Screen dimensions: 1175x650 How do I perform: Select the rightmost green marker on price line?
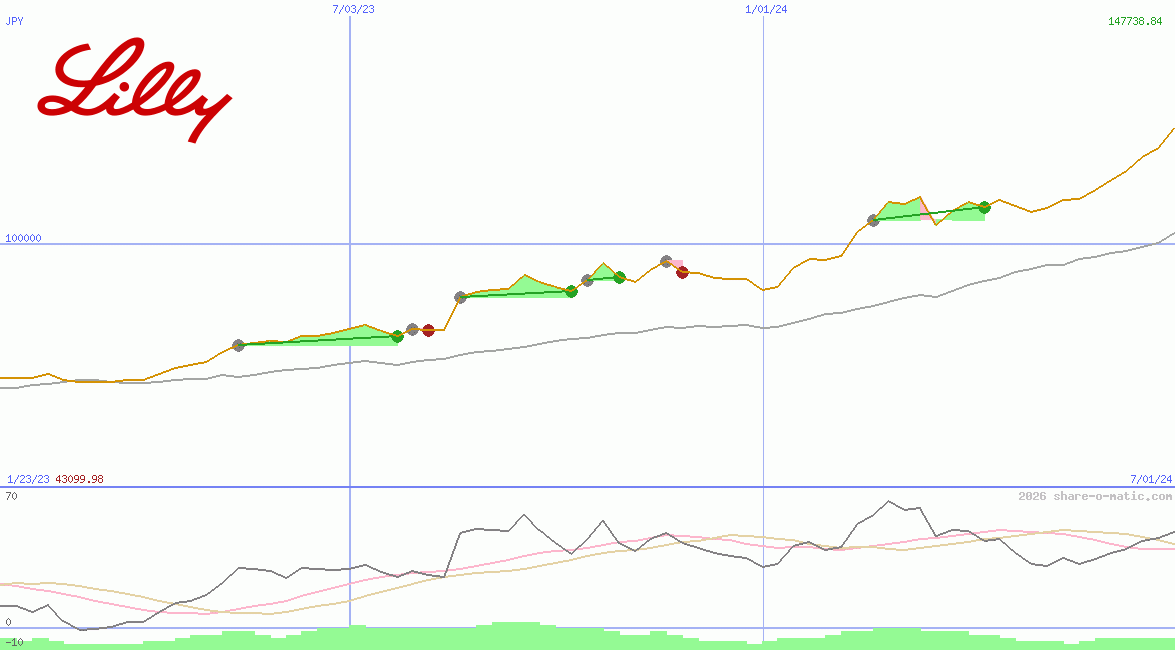pyautogui.click(x=984, y=207)
